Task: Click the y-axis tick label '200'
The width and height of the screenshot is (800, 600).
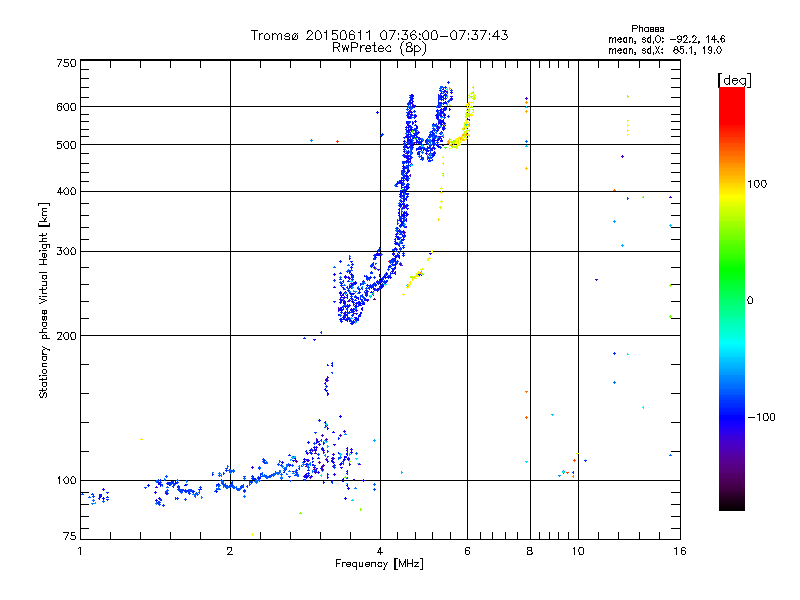Action: pos(66,336)
